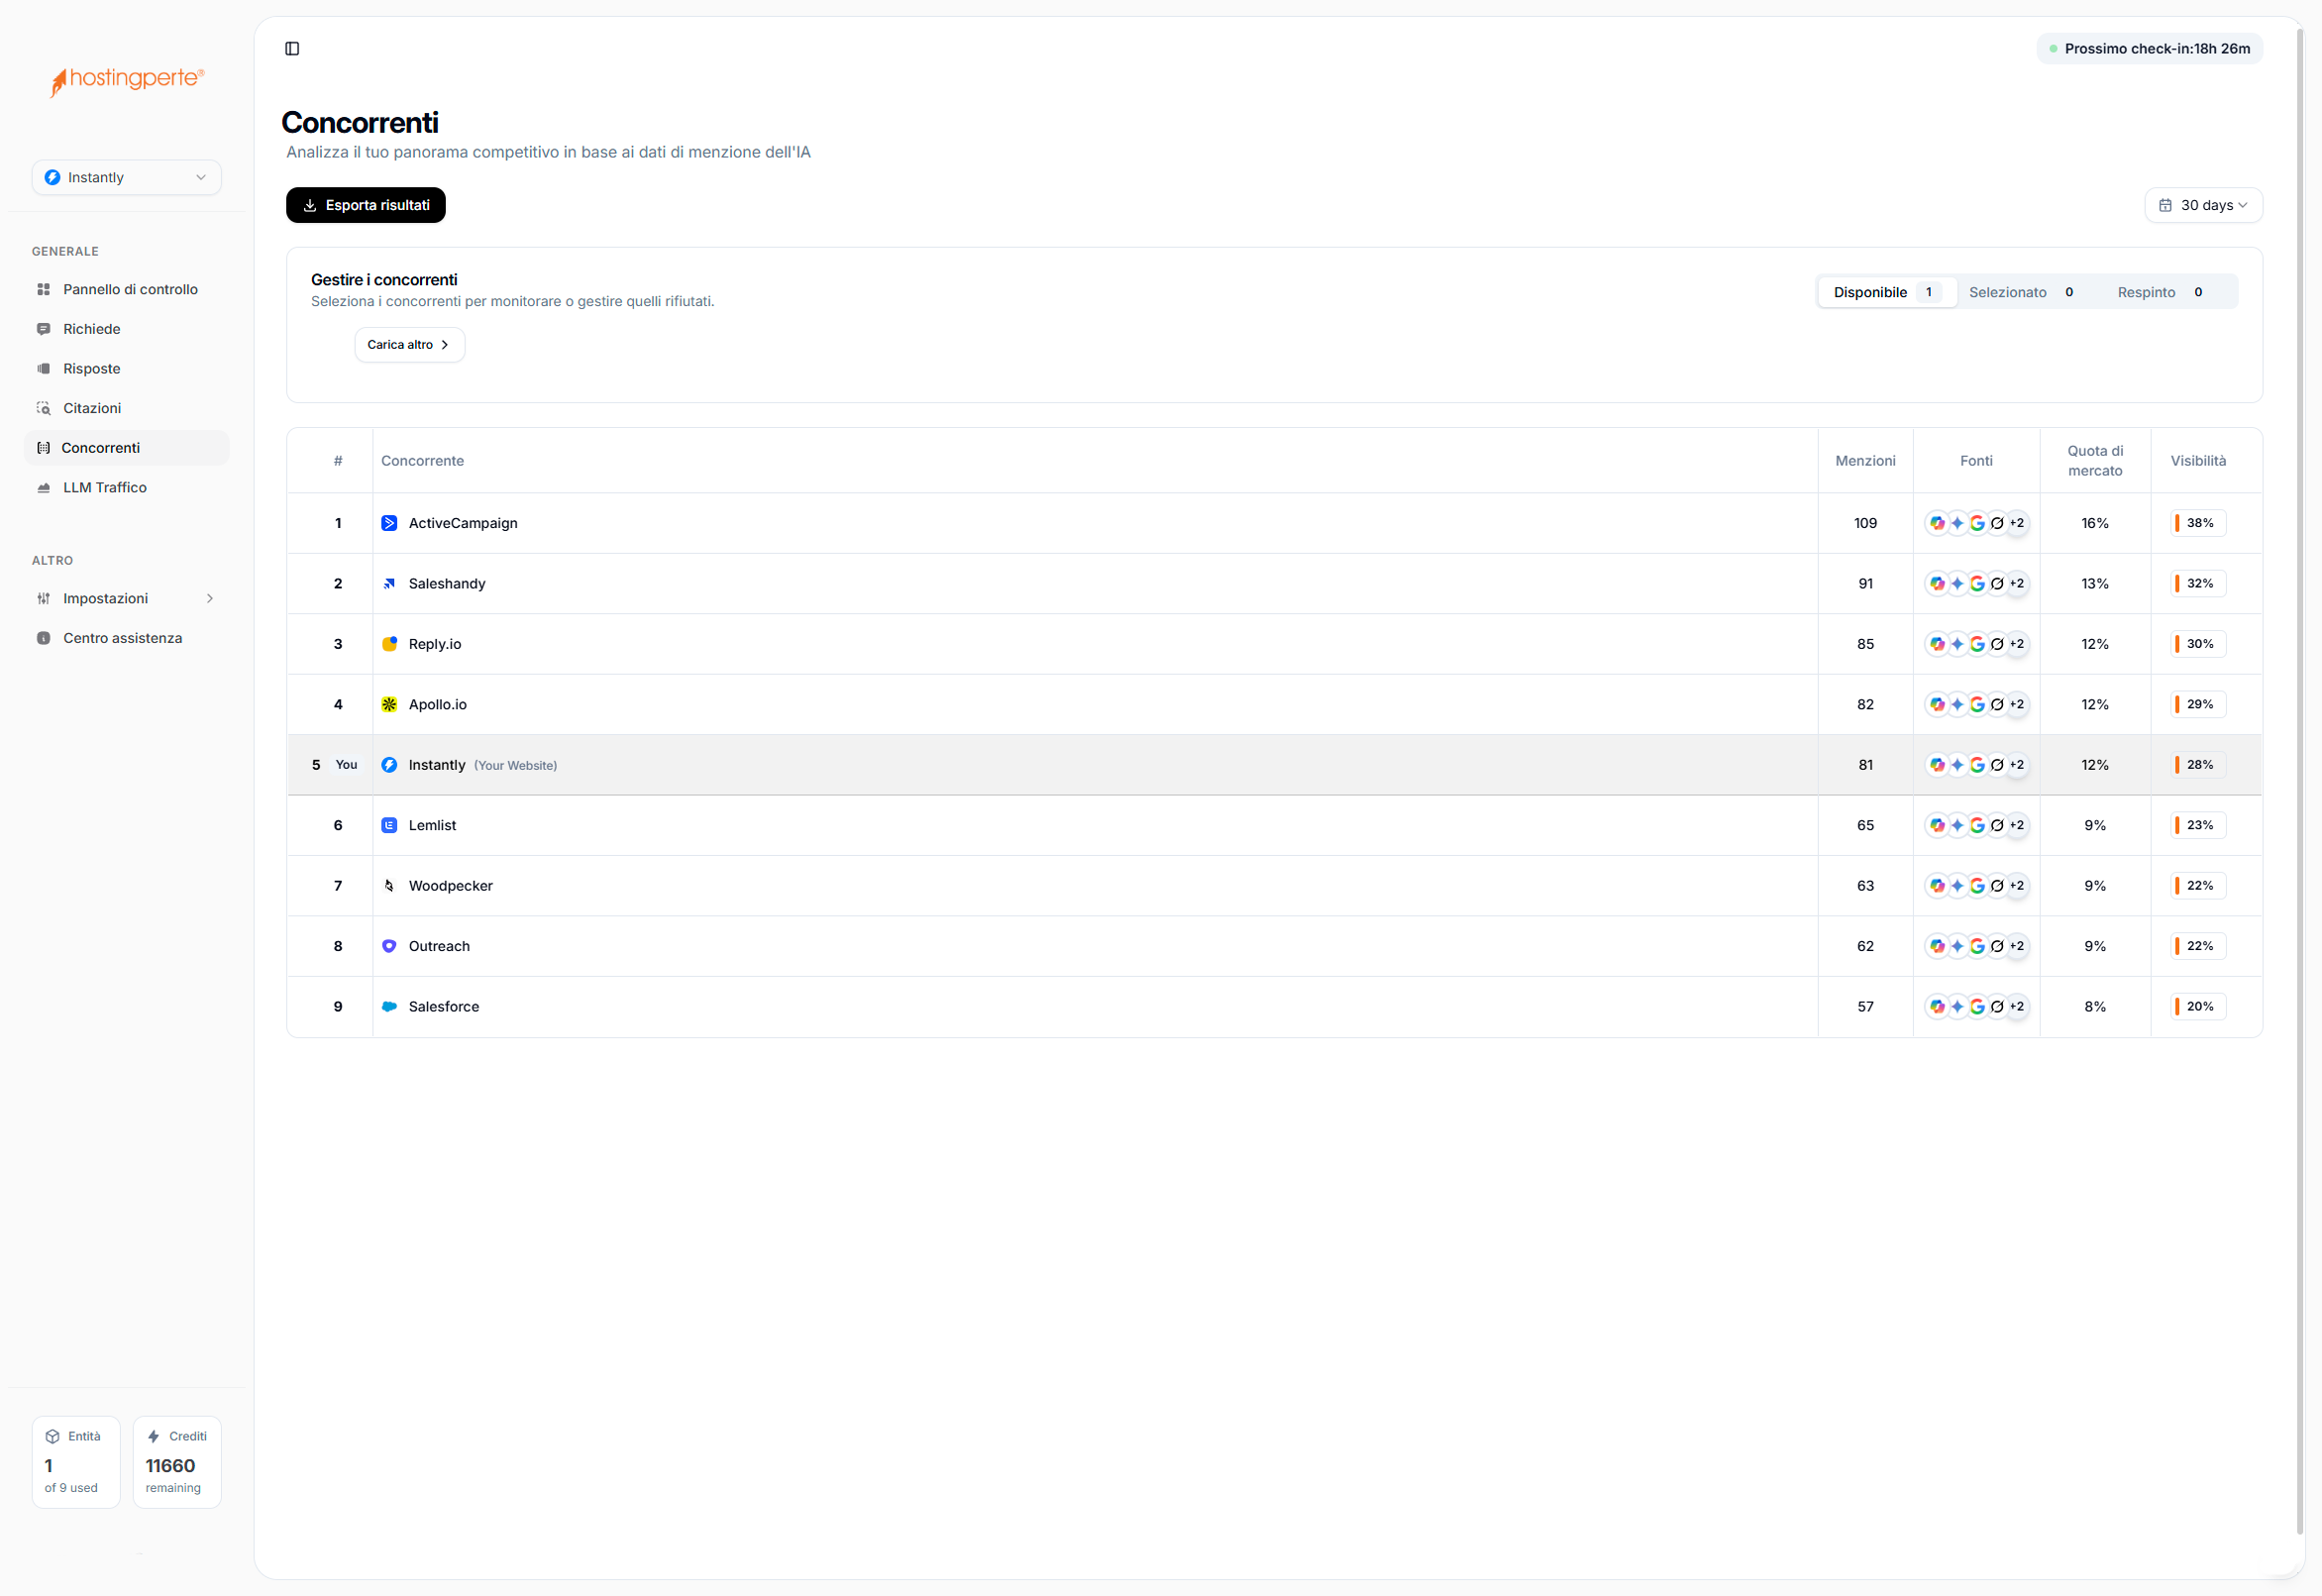Viewport: 2322px width, 1596px height.
Task: Click the Prossimo check-in status pill
Action: (2148, 49)
